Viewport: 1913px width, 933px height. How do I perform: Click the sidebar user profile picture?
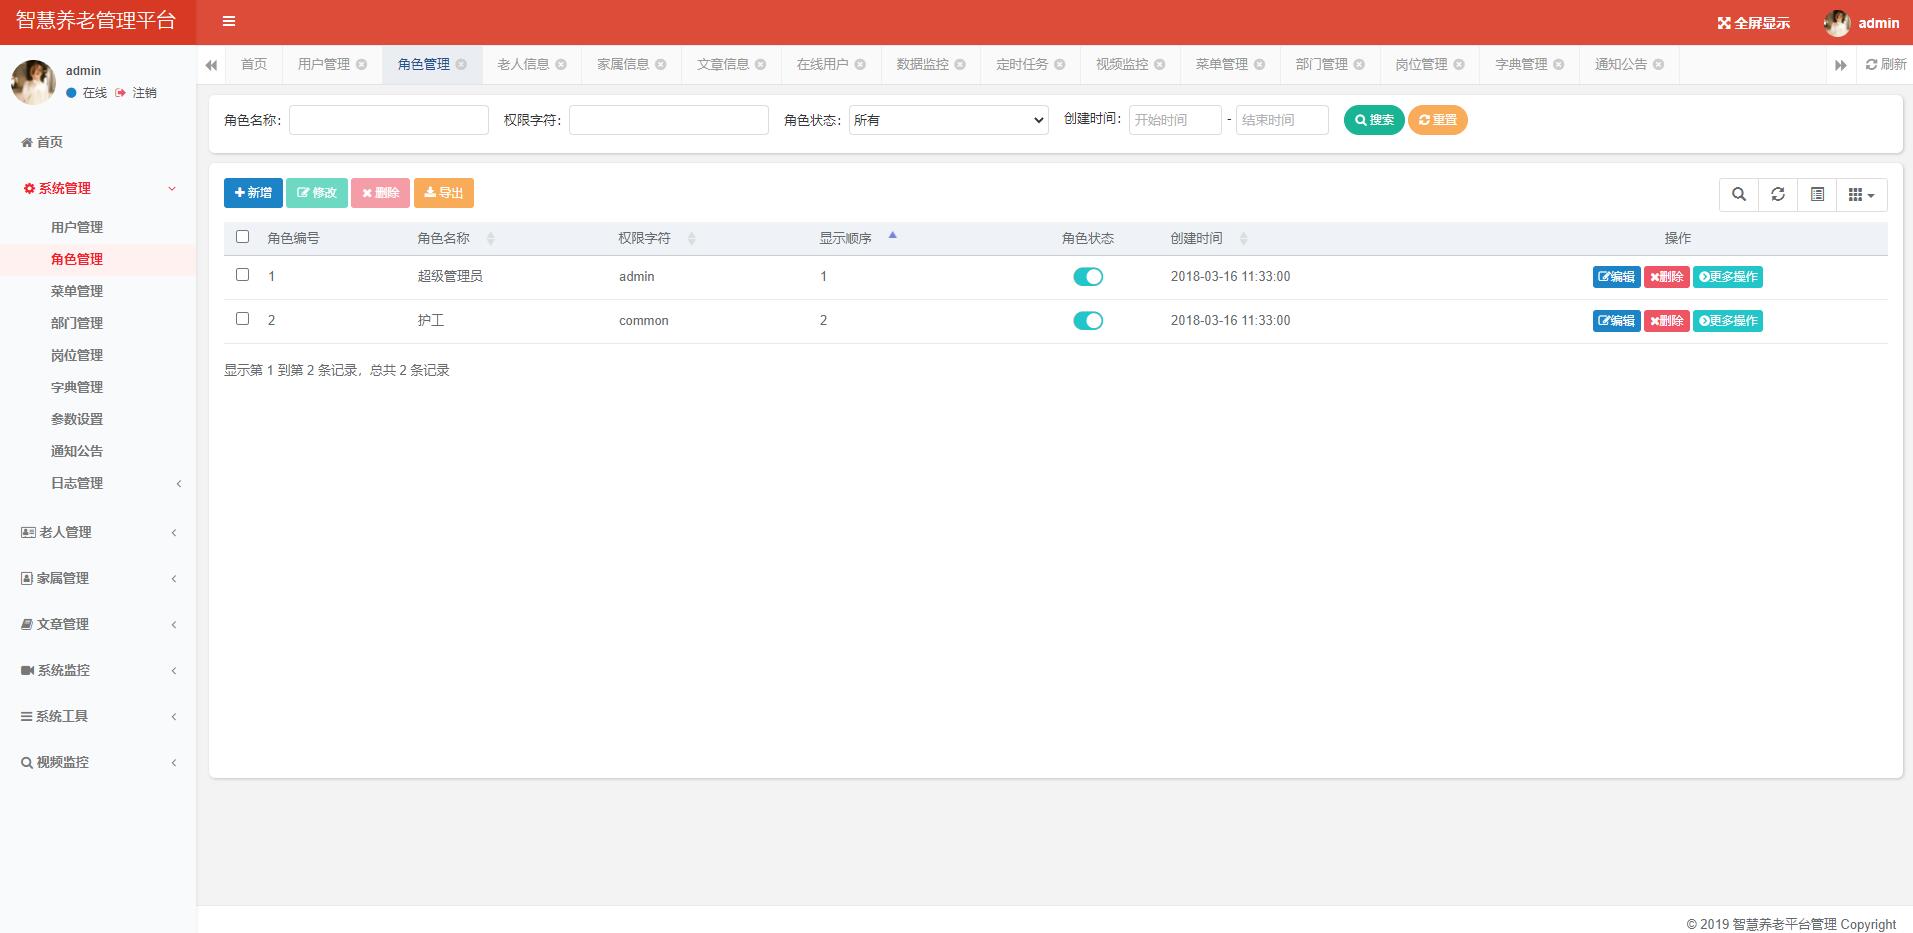coord(33,82)
